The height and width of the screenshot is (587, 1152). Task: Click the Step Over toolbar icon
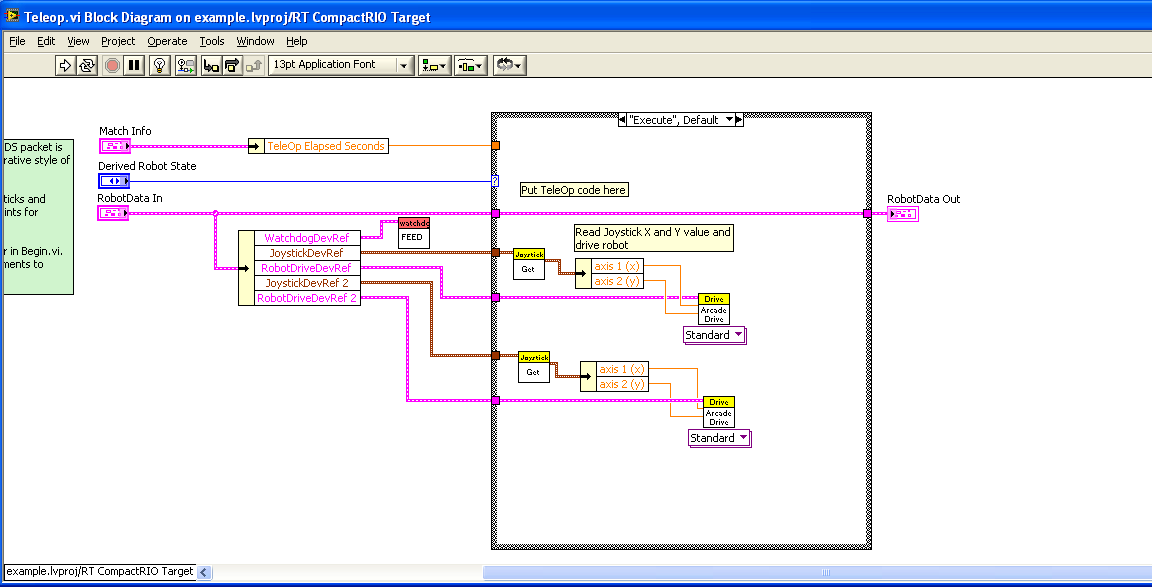(232, 65)
